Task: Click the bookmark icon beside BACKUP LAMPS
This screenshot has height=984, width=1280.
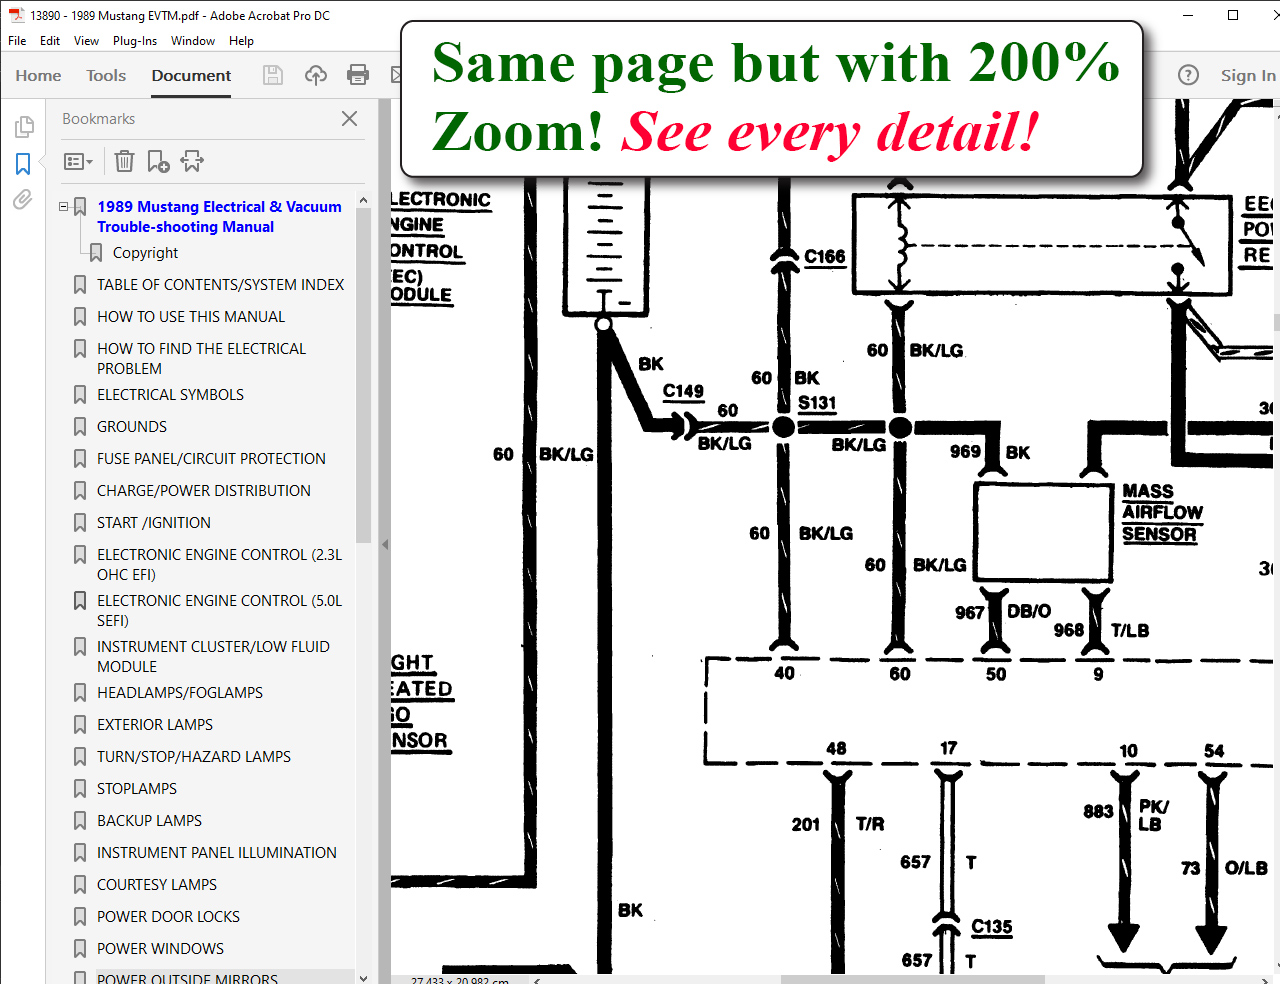Action: click(80, 821)
